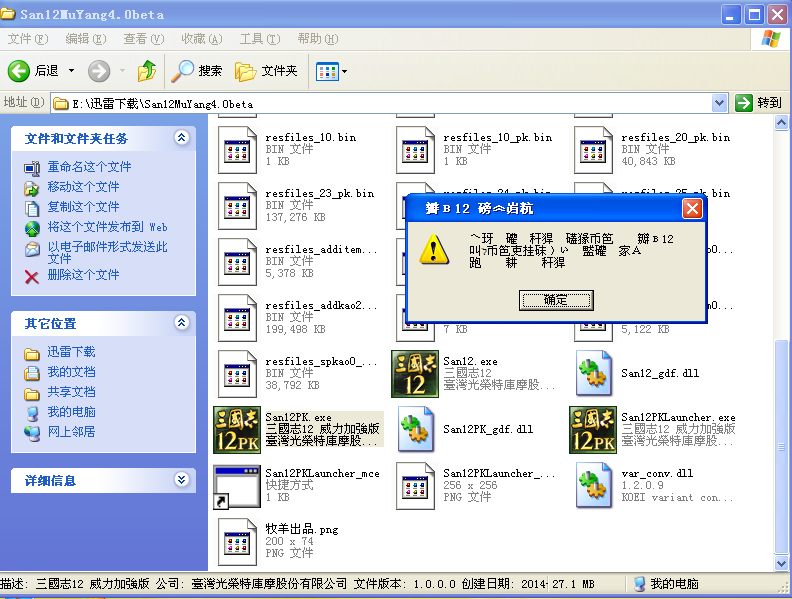Open the 查看(V) menu
Image resolution: width=792 pixels, height=599 pixels.
click(143, 39)
